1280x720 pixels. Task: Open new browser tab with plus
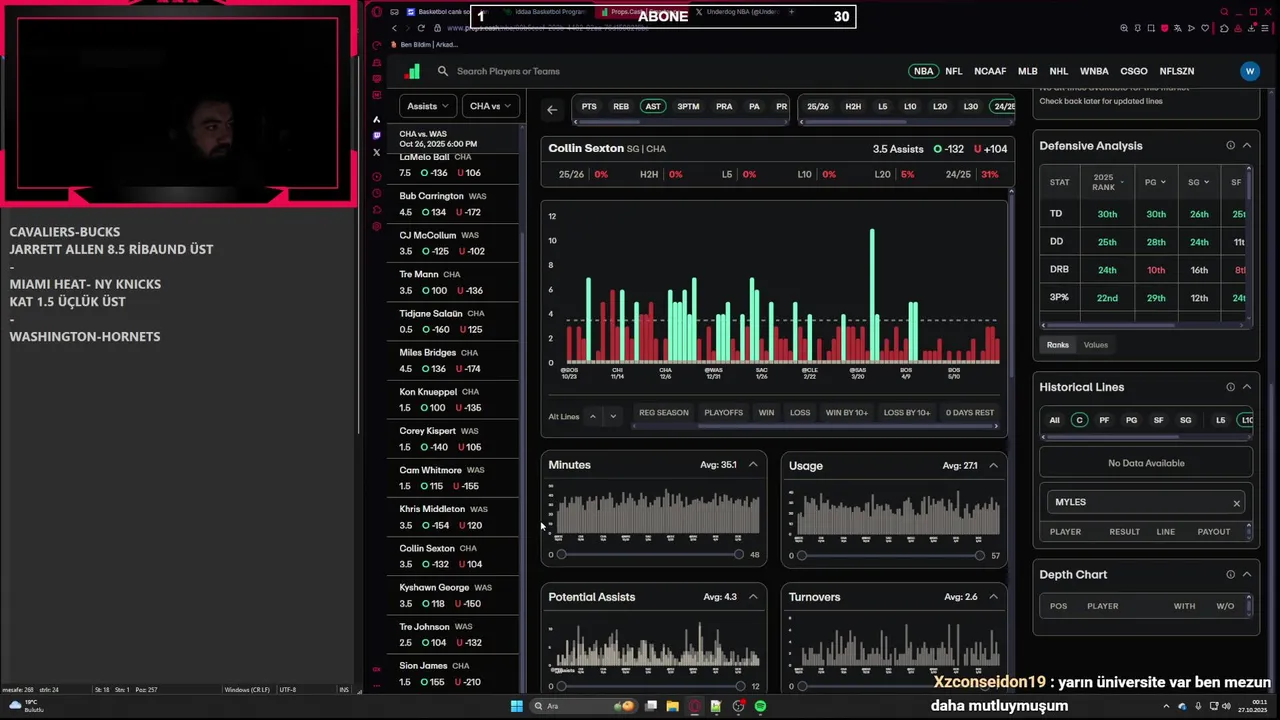coord(792,12)
